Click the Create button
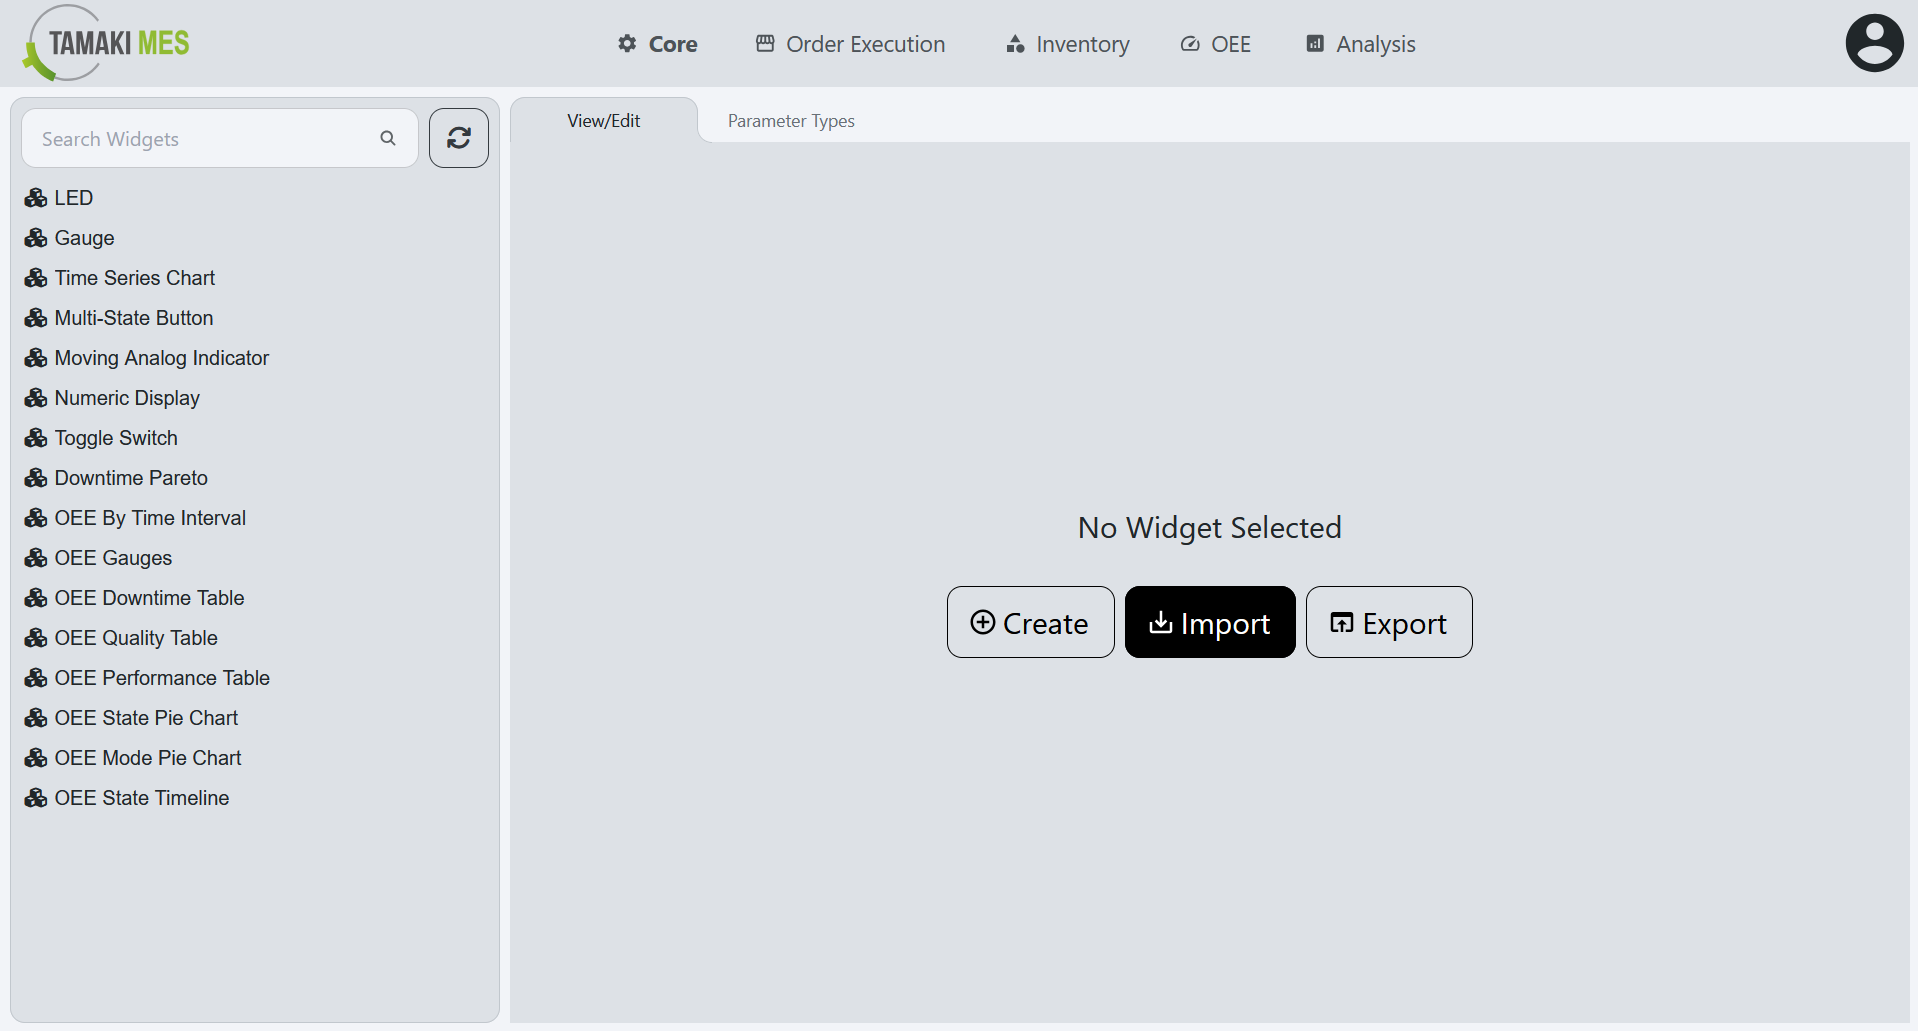The width and height of the screenshot is (1918, 1031). point(1030,621)
